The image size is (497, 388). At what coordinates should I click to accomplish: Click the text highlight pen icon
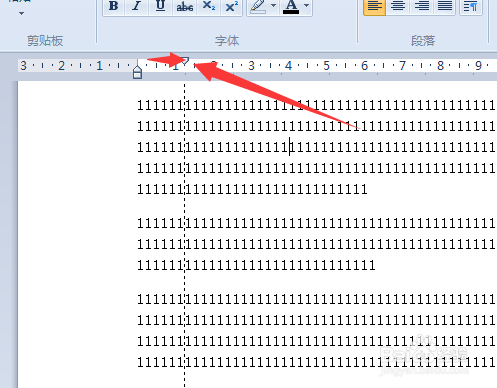(258, 6)
